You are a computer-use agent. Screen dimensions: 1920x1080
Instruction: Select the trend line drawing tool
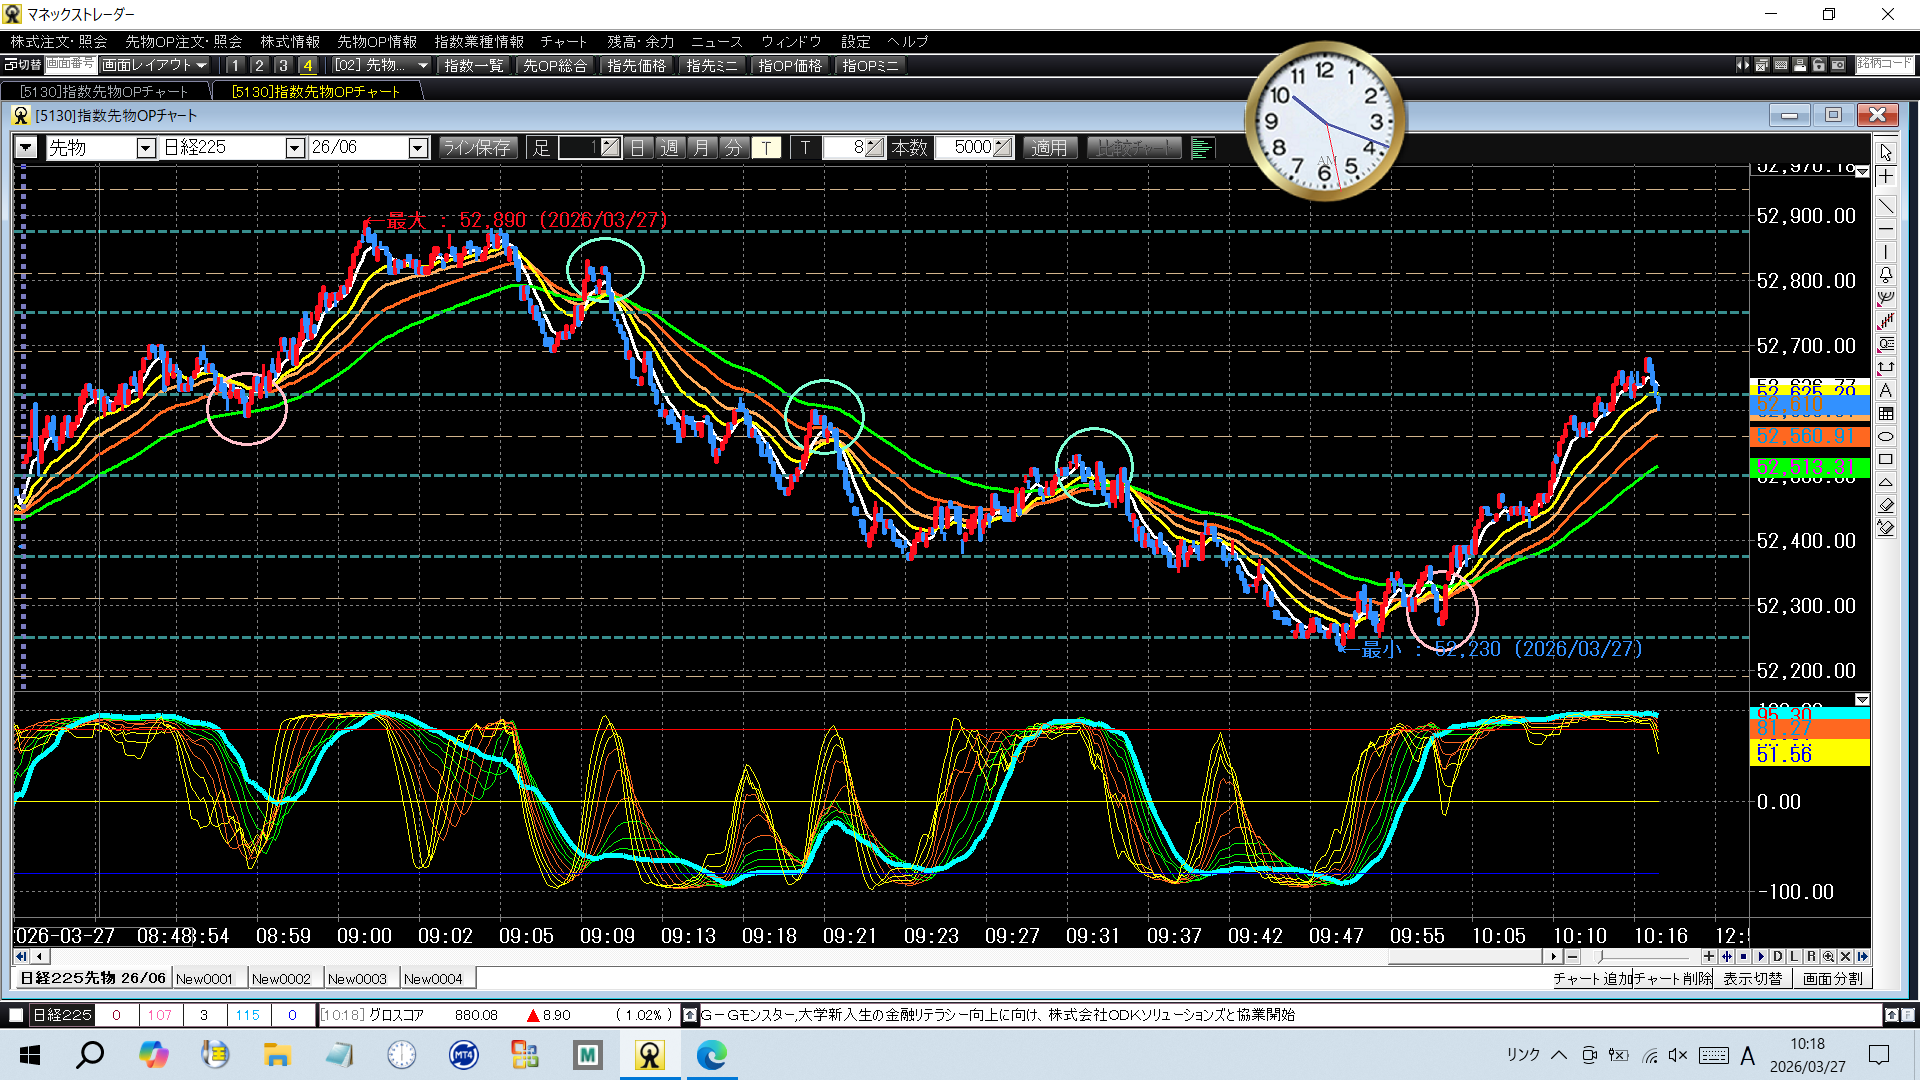click(x=1885, y=206)
